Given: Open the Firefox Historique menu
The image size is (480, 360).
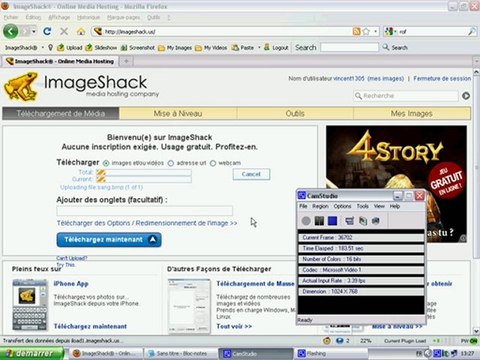Looking at the screenshot, I should (88, 17).
